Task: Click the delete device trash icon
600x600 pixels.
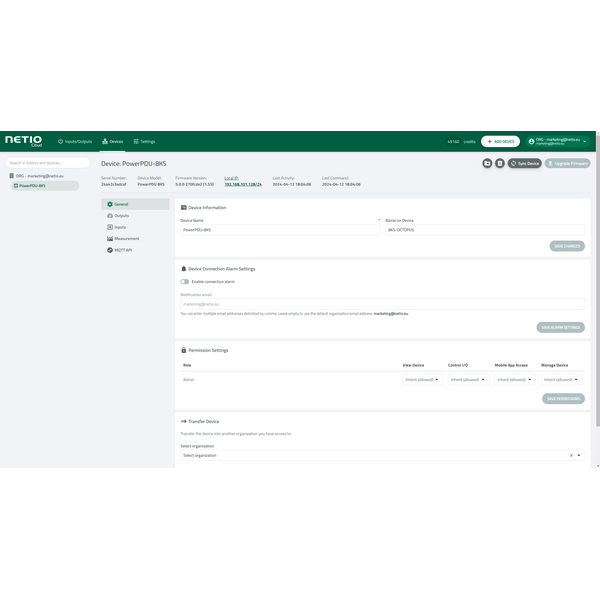Action: [x=499, y=163]
